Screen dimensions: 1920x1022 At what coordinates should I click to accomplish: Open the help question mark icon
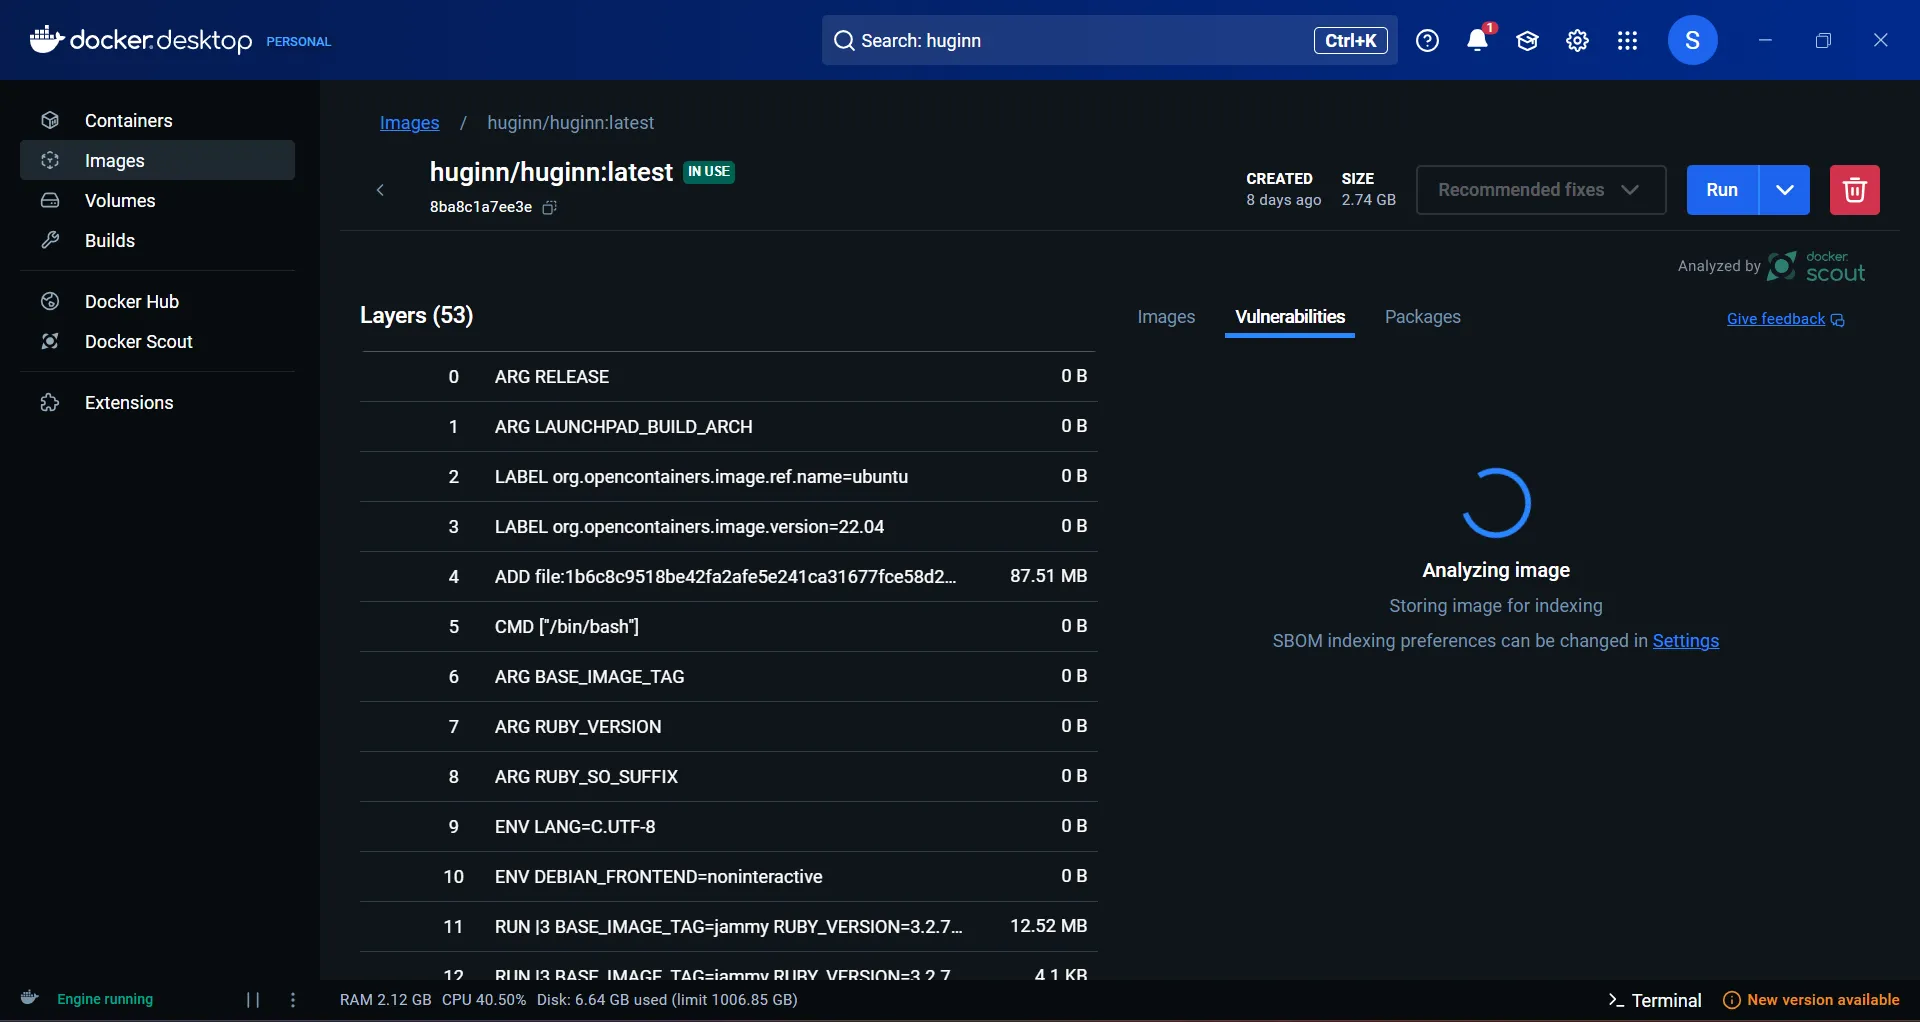[x=1427, y=40]
